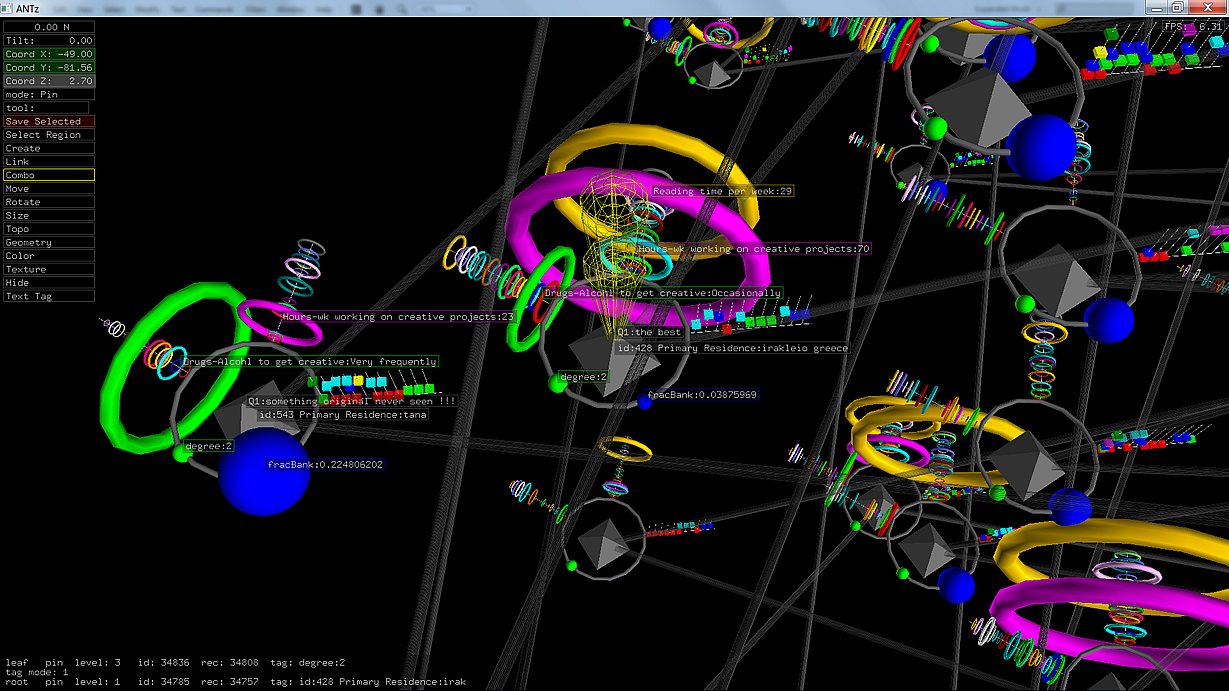Open the Color tool entry
The height and width of the screenshot is (691, 1229).
(x=49, y=256)
